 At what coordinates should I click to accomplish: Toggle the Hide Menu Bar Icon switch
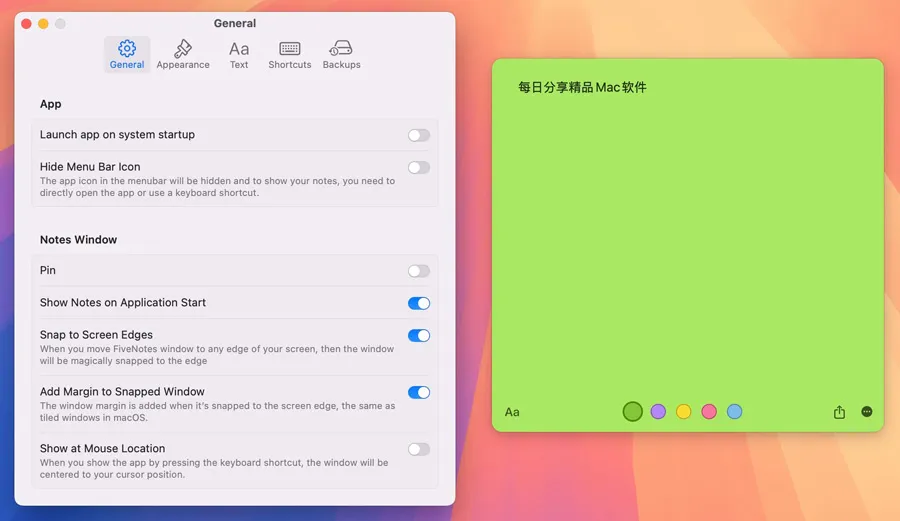pyautogui.click(x=419, y=167)
